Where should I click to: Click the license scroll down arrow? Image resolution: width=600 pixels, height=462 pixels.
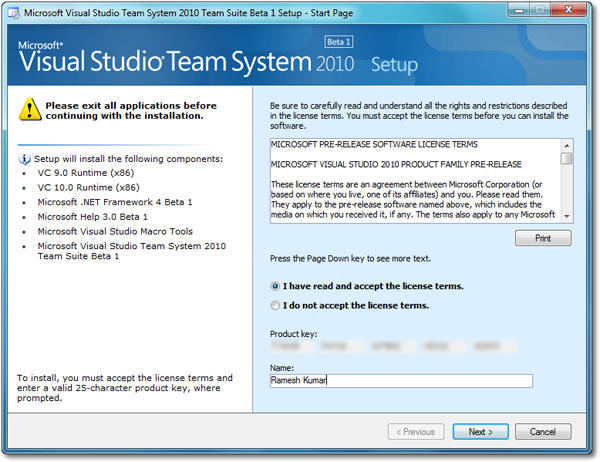pyautogui.click(x=567, y=216)
